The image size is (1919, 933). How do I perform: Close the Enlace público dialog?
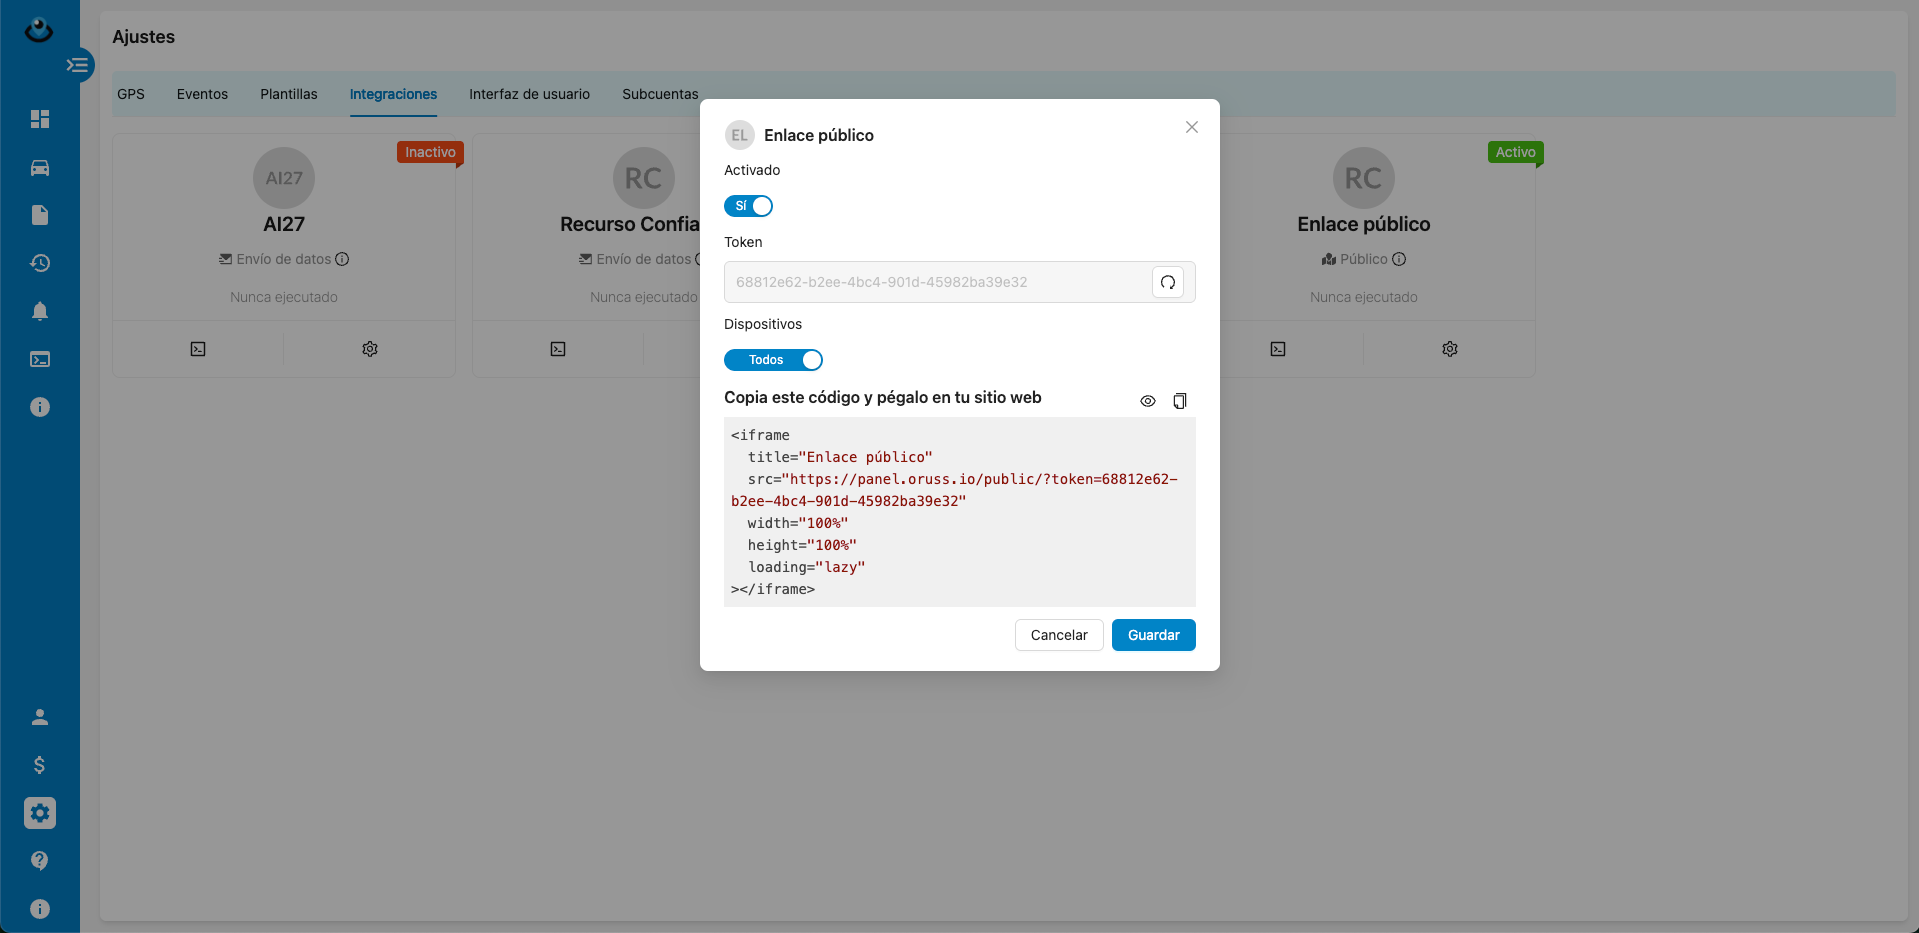click(1191, 127)
